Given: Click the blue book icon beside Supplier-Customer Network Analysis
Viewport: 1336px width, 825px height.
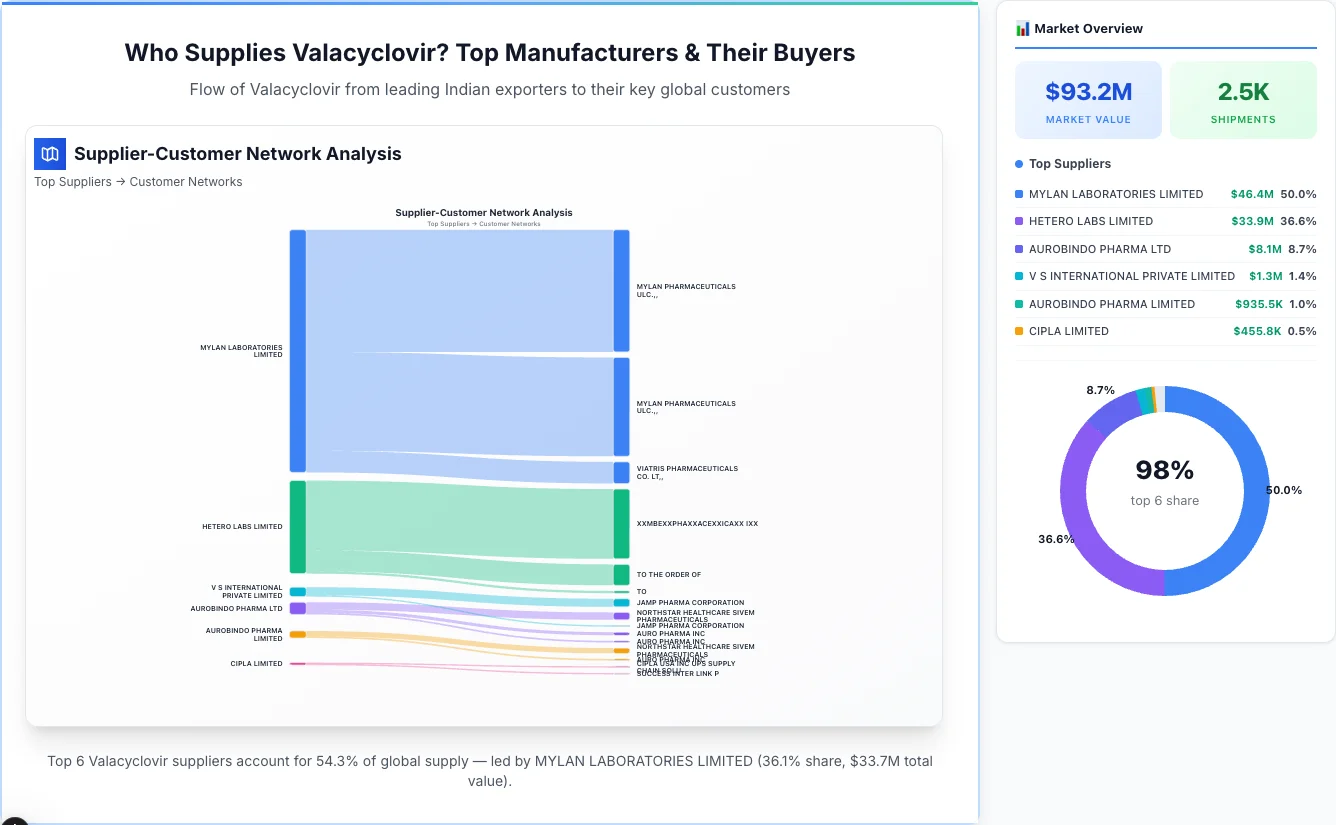Looking at the screenshot, I should point(49,154).
